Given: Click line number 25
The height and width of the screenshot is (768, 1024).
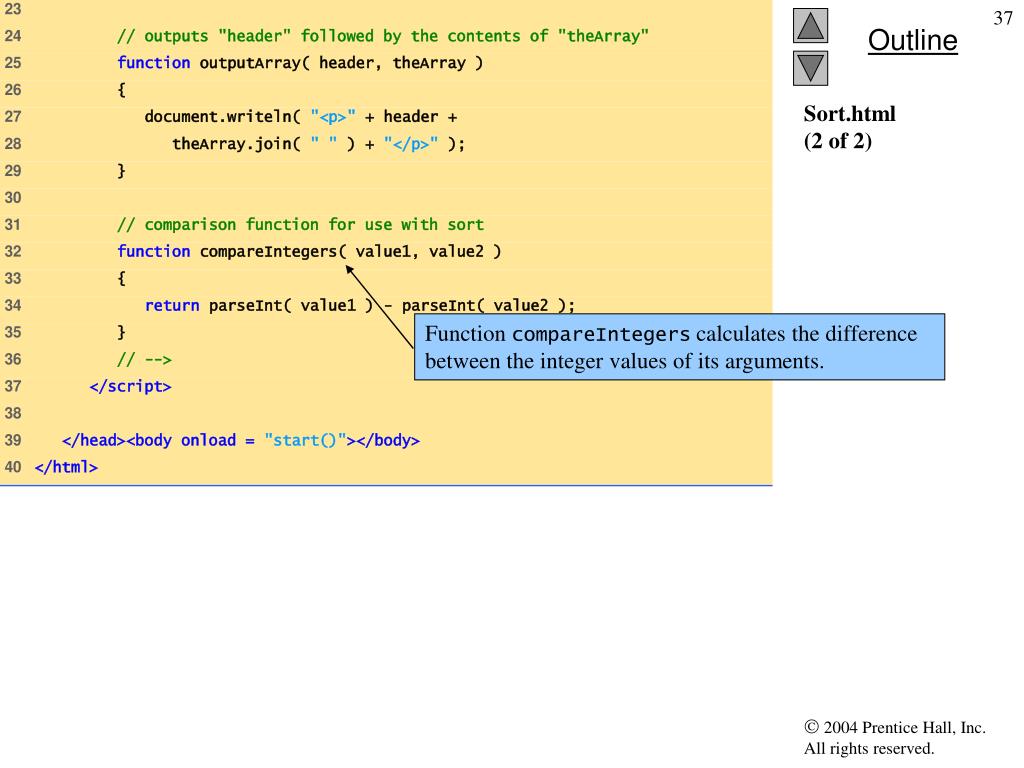Looking at the screenshot, I should [13, 63].
